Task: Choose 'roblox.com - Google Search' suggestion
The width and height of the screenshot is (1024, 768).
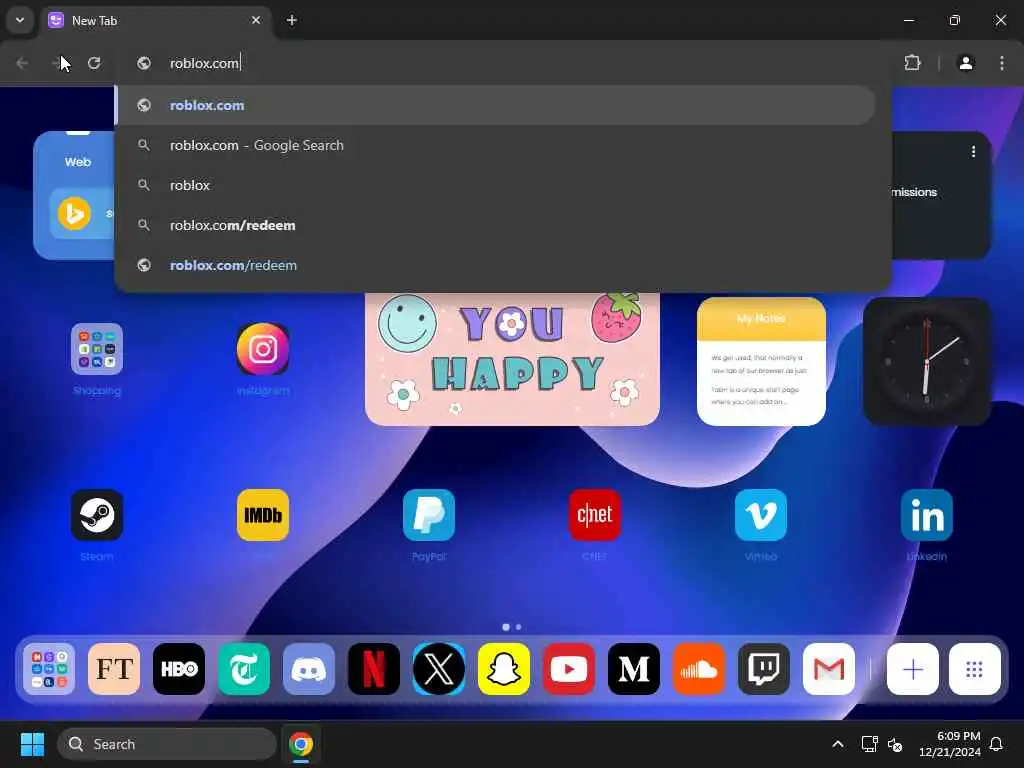Action: click(x=495, y=145)
